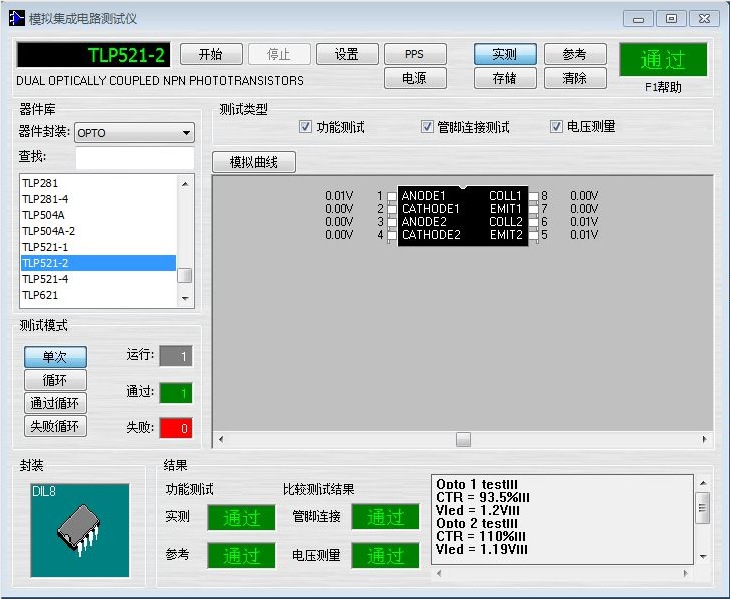
Task: Select 失败循环 fail-loop mode
Action: (55, 426)
